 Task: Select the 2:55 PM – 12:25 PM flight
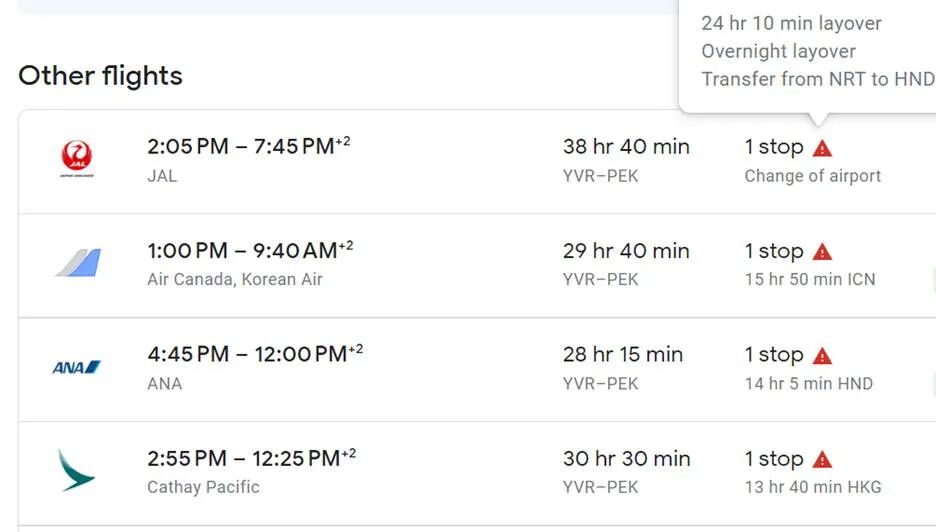point(244,459)
